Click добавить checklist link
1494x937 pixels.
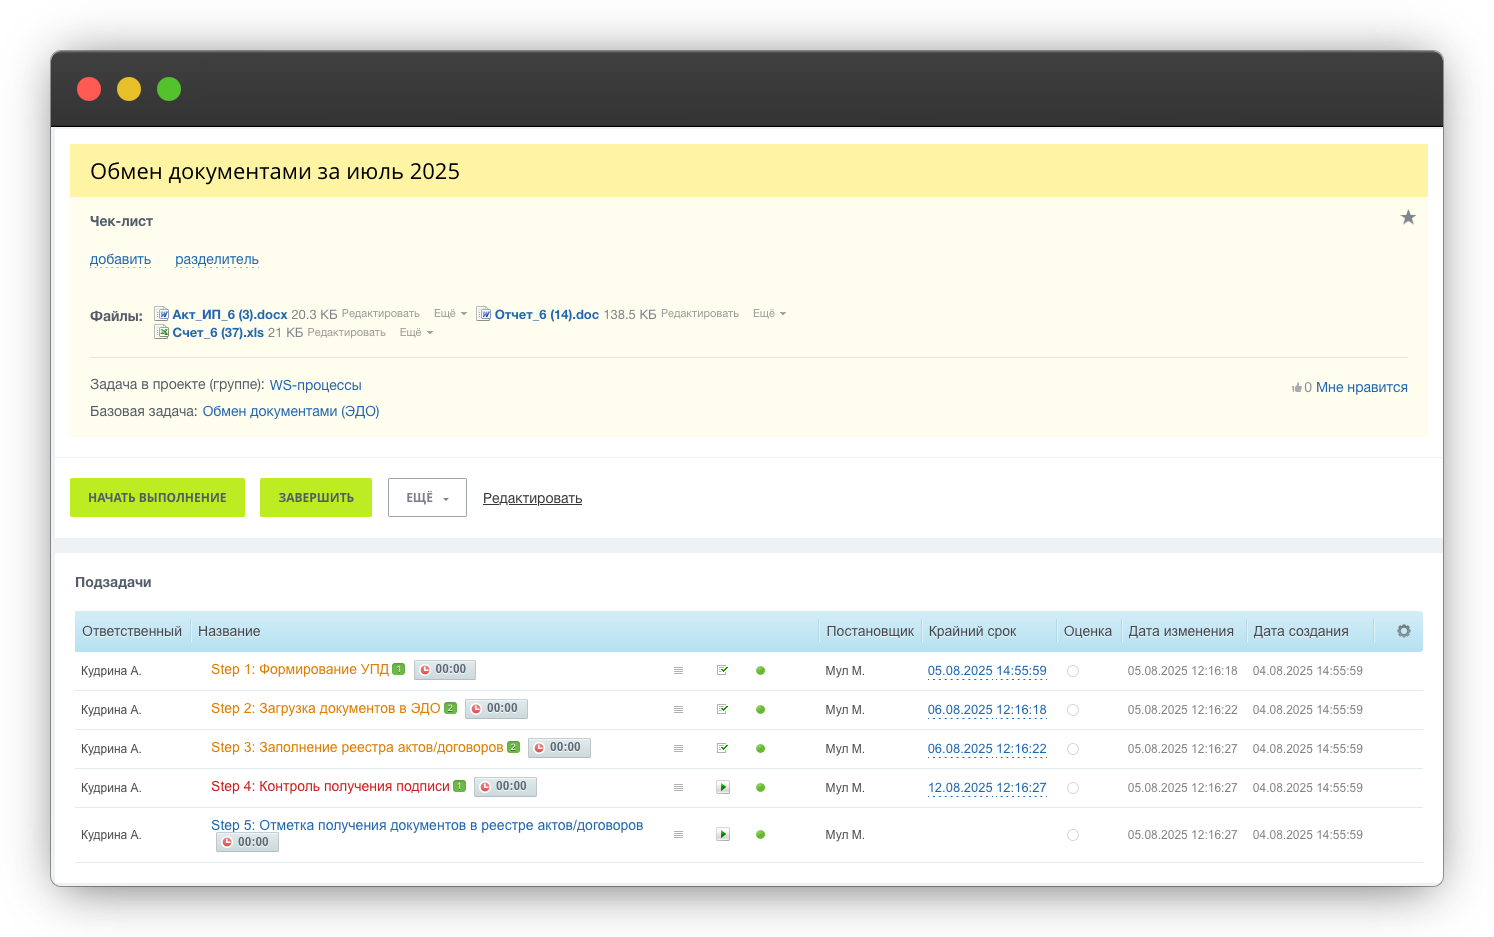pyautogui.click(x=120, y=260)
